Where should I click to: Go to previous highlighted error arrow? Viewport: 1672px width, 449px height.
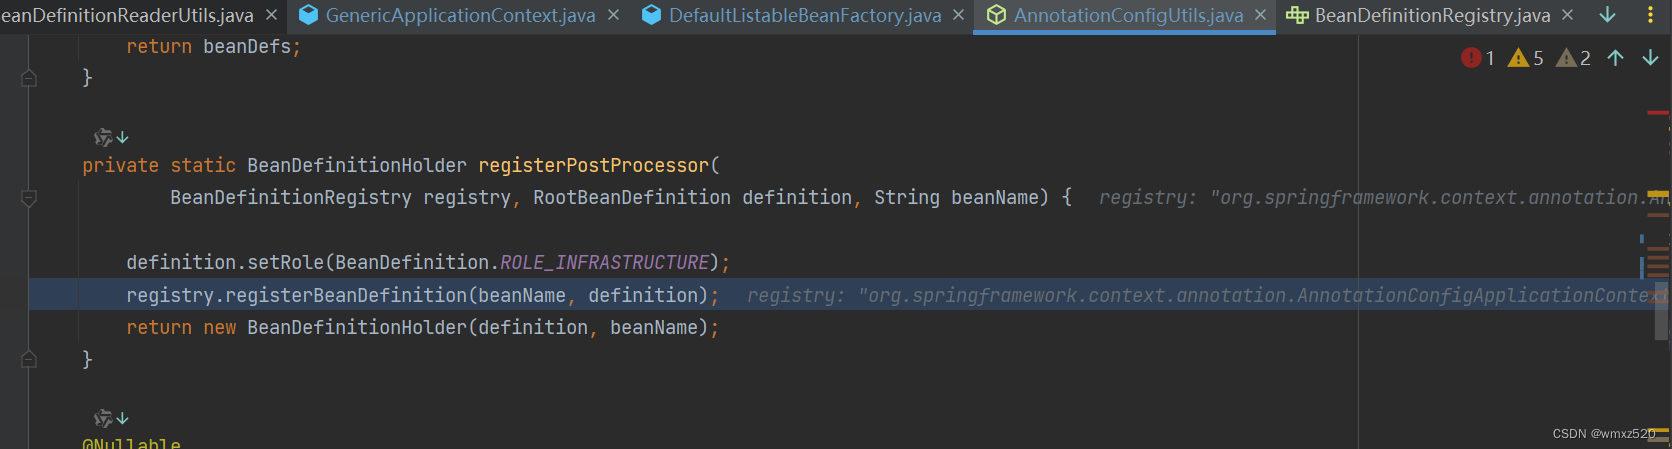1615,58
